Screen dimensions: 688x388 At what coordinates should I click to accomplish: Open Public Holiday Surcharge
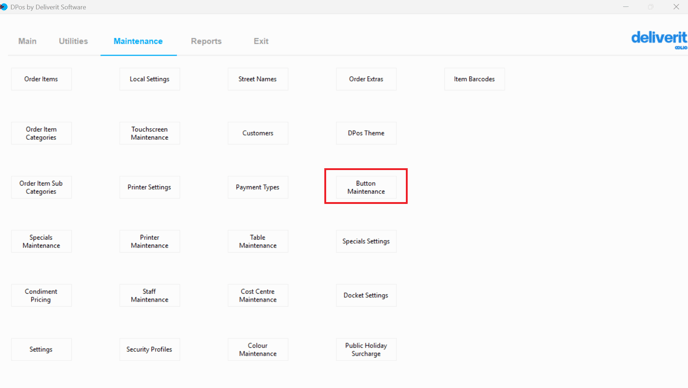(x=366, y=349)
